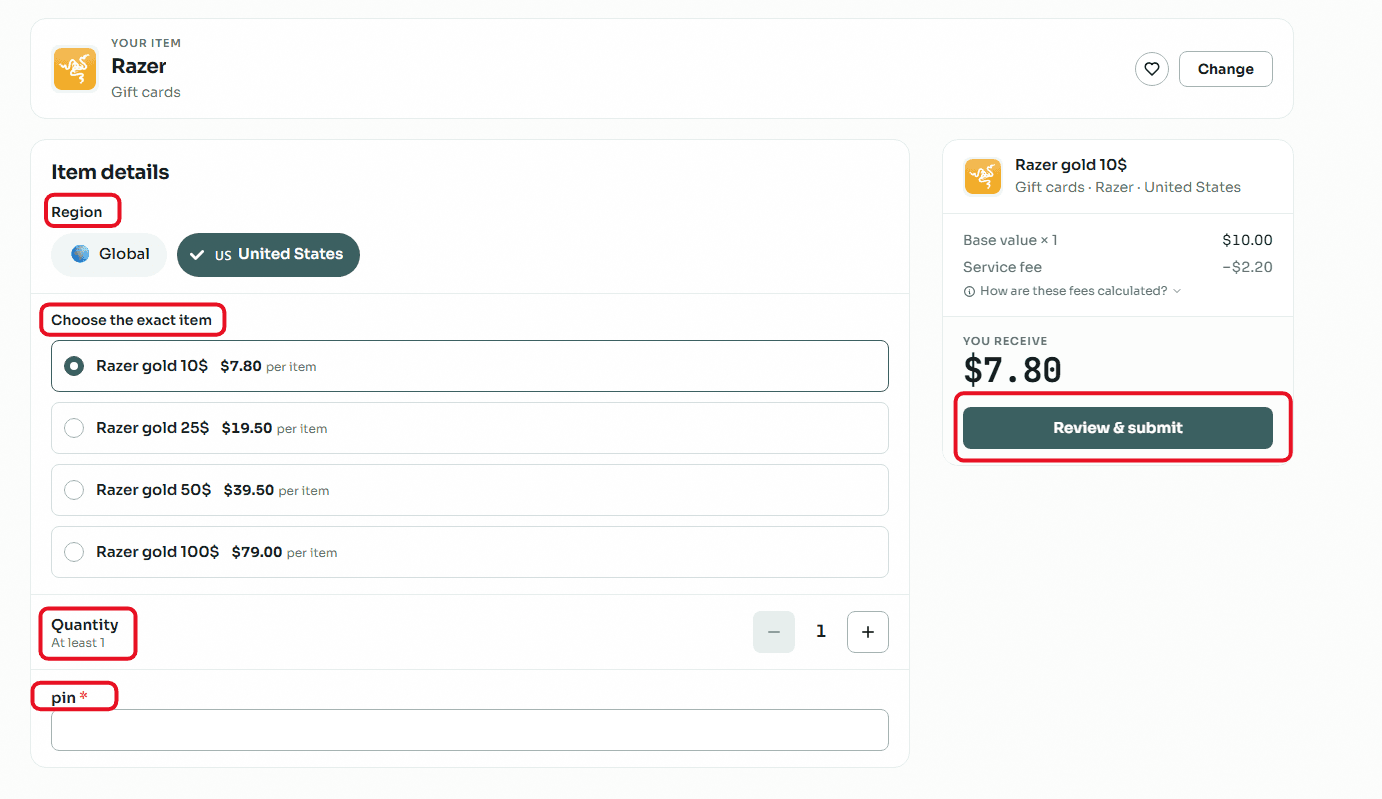
Task: Click the "Gift cards" subtitle under Razer
Action: pos(146,92)
